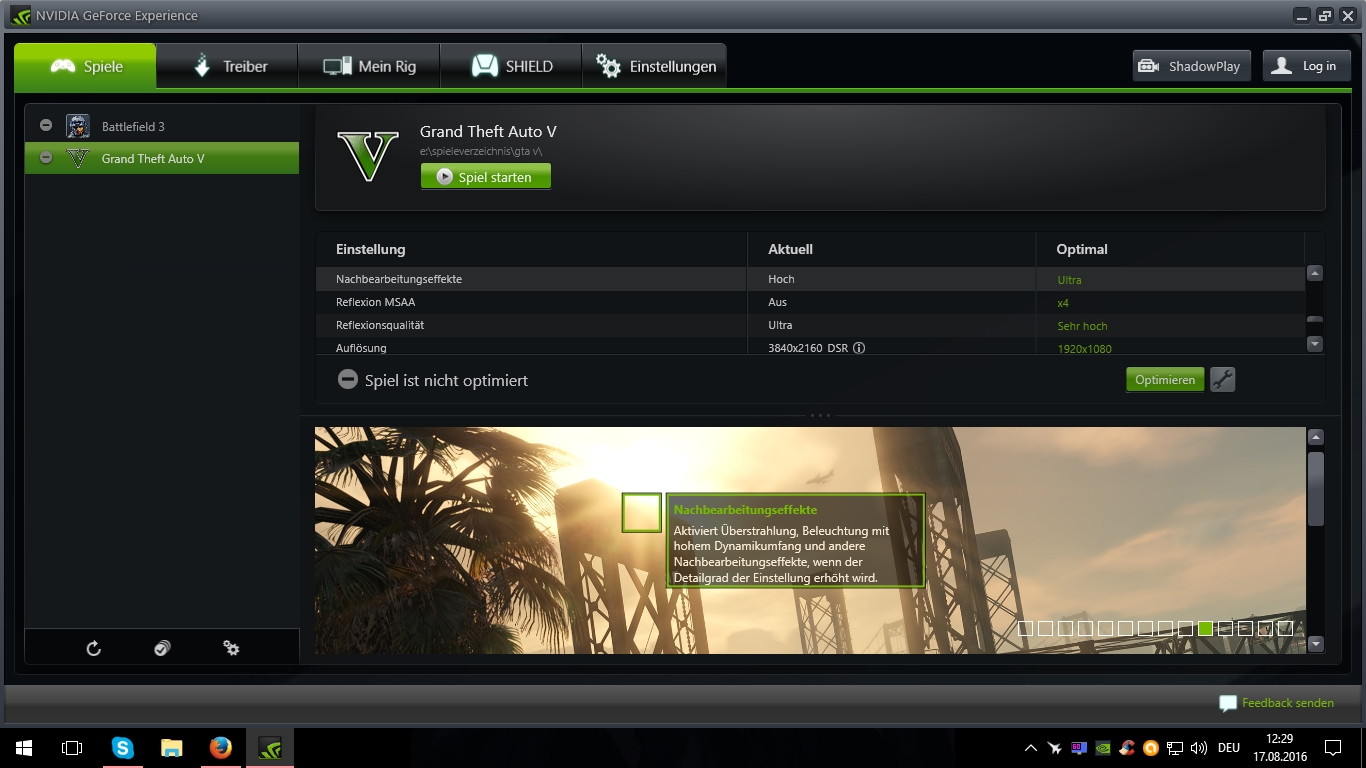Click the minus status icon next to Grand Theft Auto V
Image resolution: width=1366 pixels, height=768 pixels.
[x=46, y=158]
